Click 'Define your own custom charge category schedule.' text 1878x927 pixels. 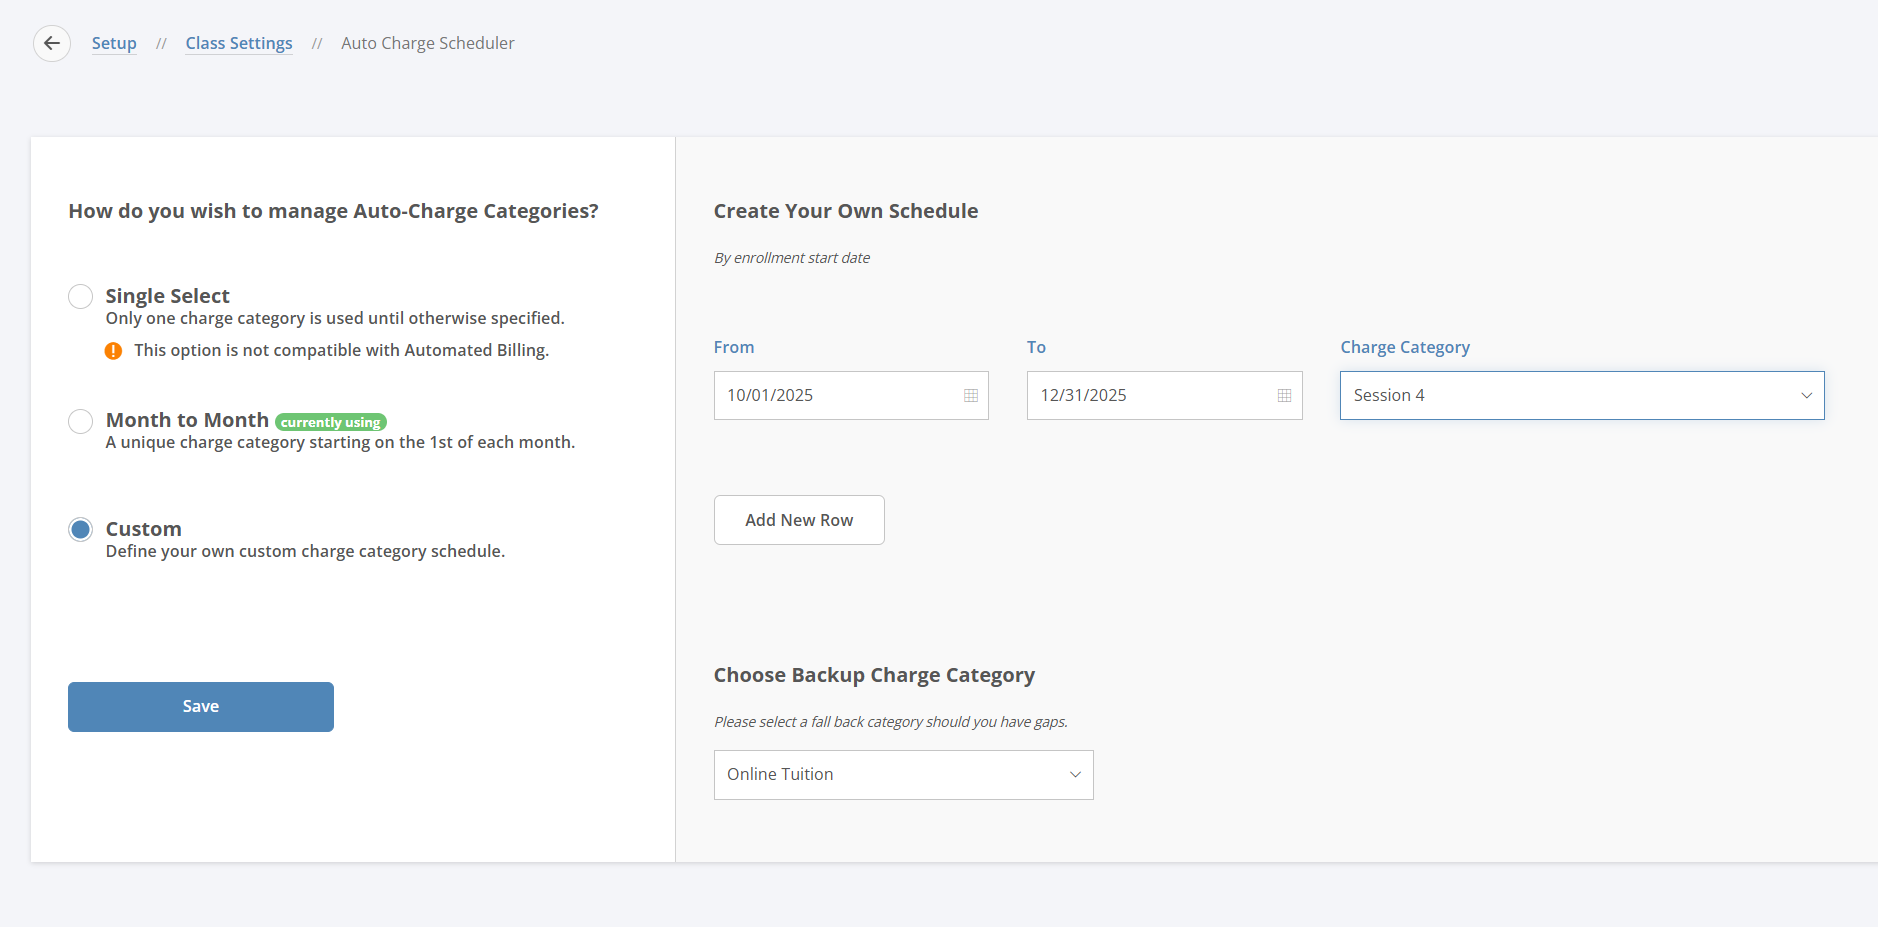pyautogui.click(x=306, y=551)
